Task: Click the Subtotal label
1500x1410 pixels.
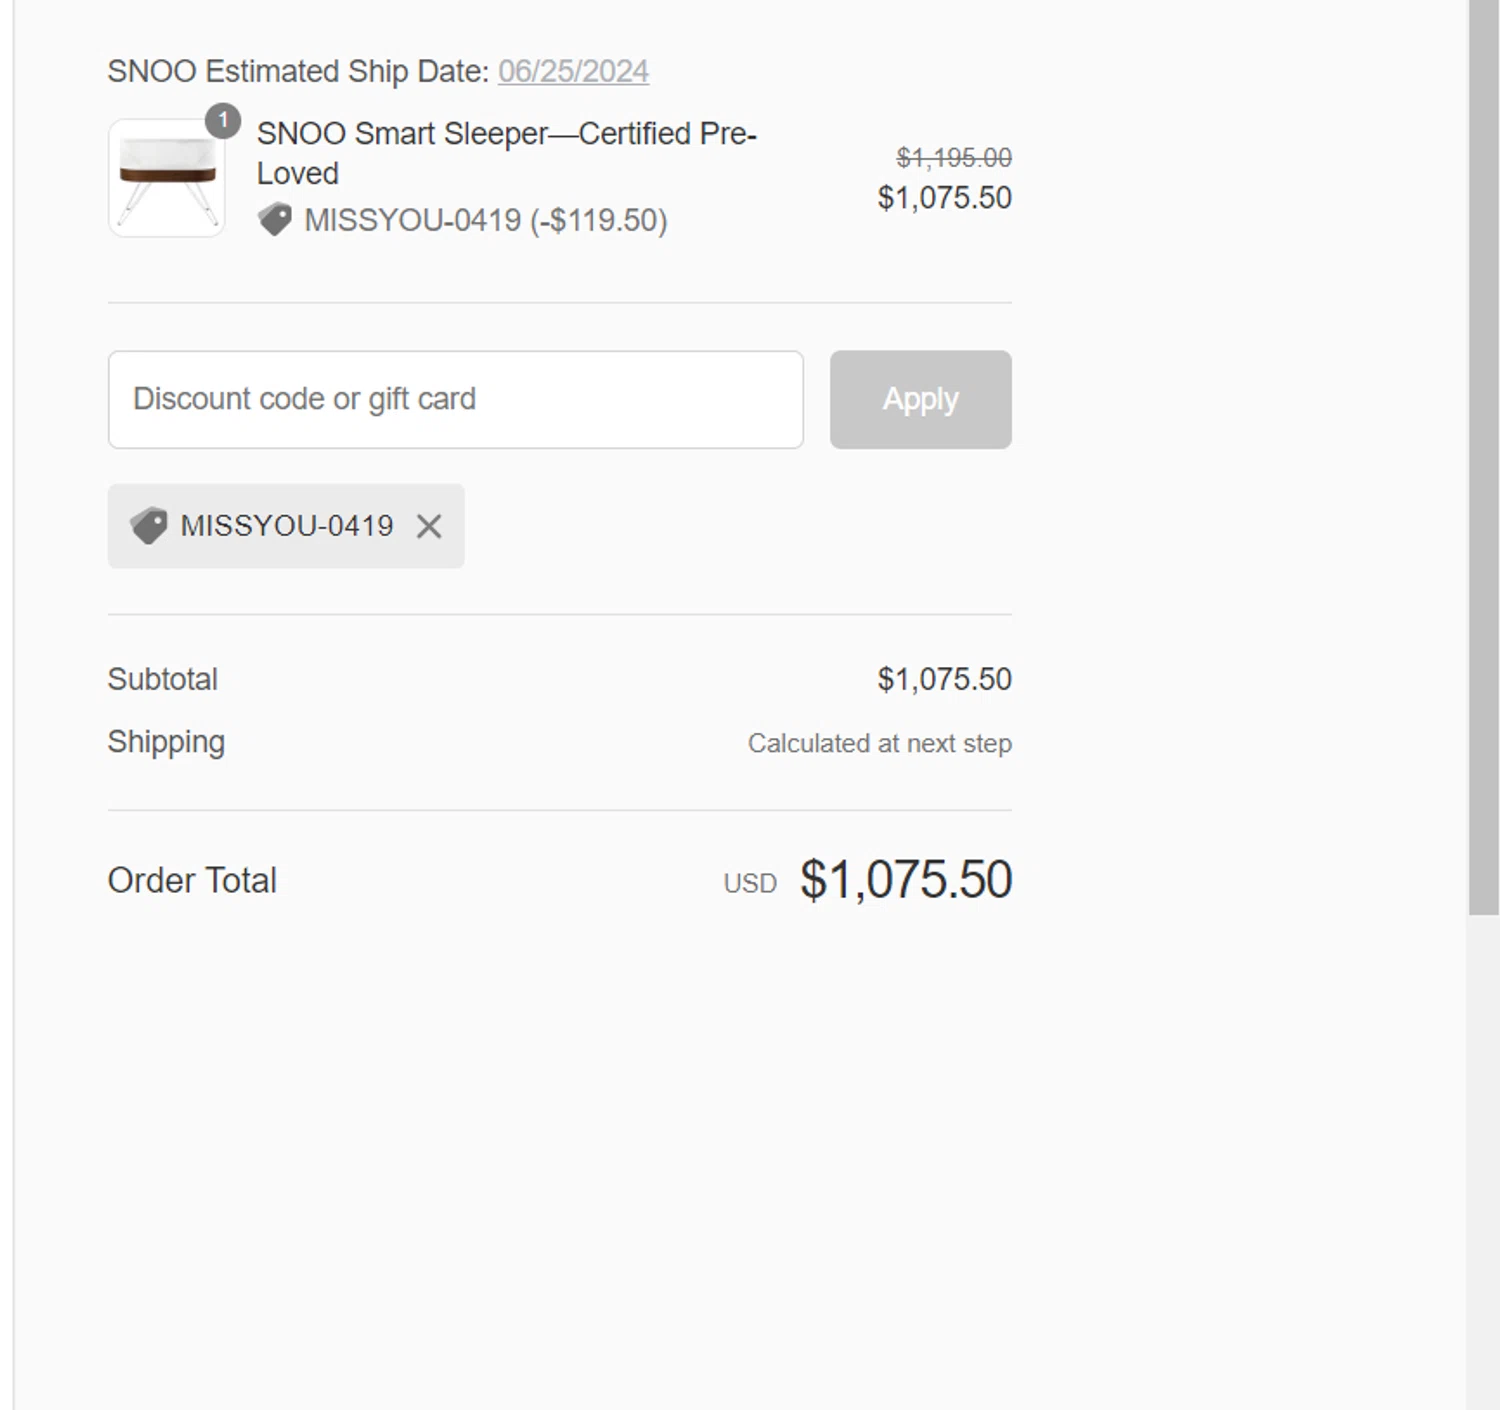Action: pos(162,679)
